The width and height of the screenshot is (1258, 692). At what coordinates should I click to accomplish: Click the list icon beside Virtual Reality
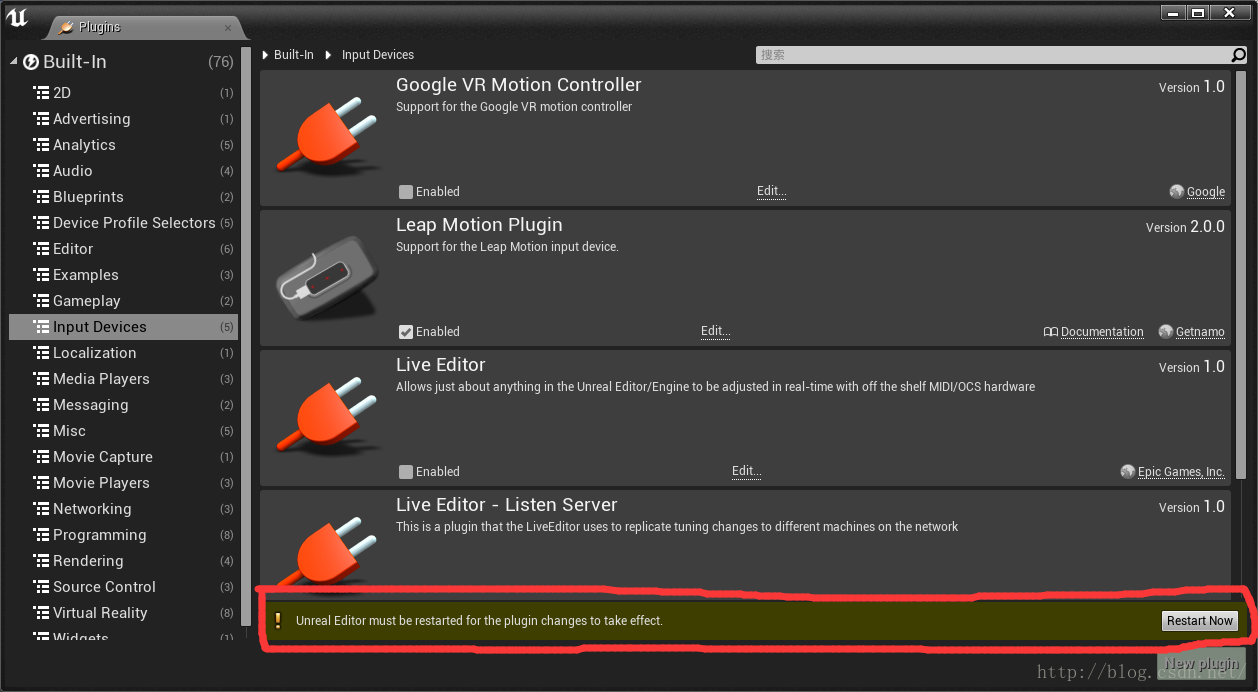click(41, 613)
